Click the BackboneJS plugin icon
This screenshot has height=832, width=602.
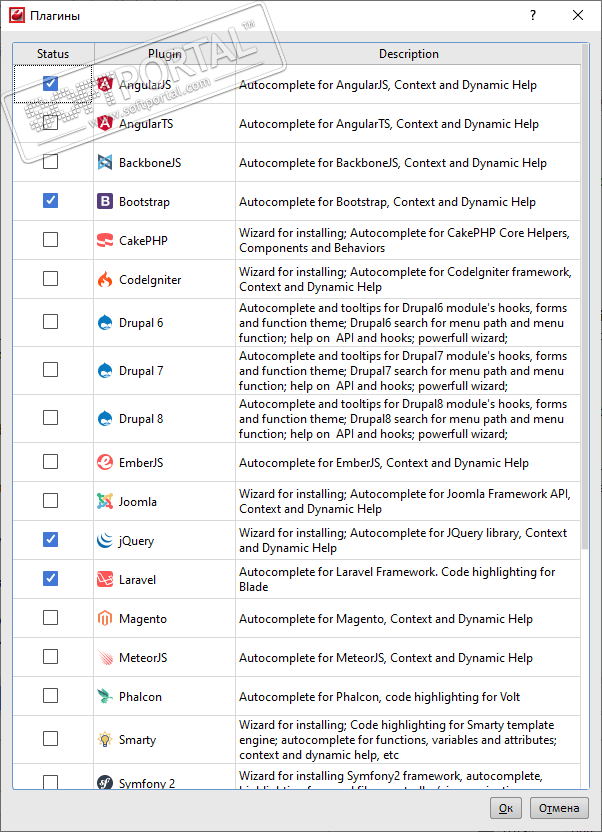click(x=105, y=162)
